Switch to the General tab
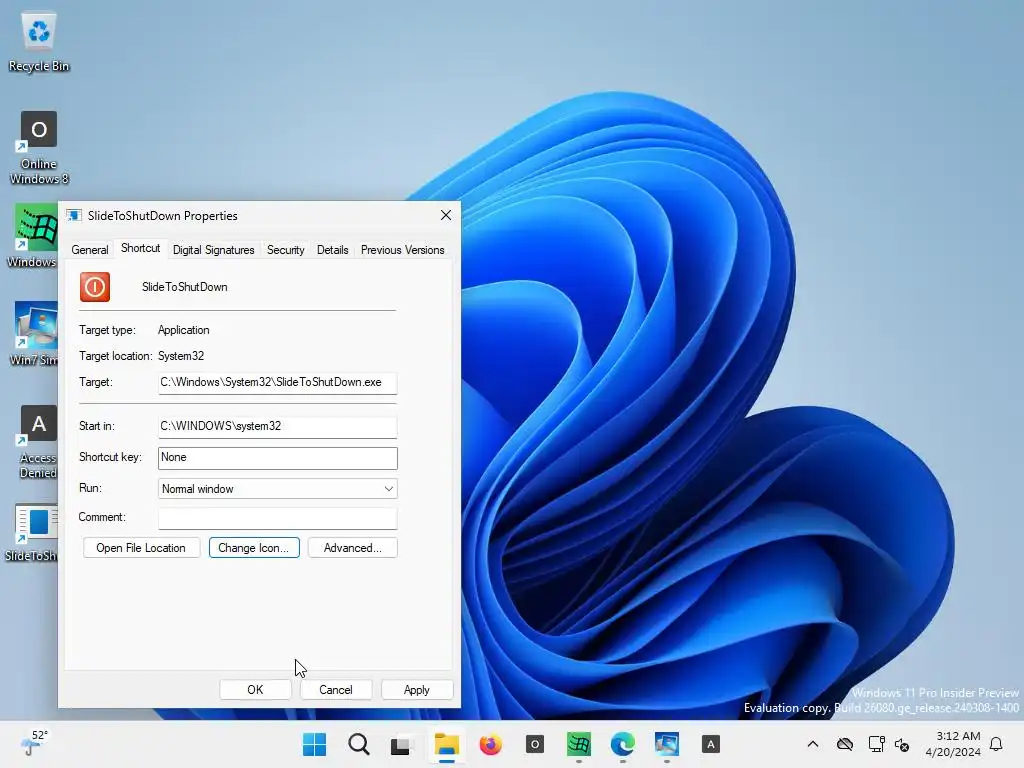 (90, 249)
